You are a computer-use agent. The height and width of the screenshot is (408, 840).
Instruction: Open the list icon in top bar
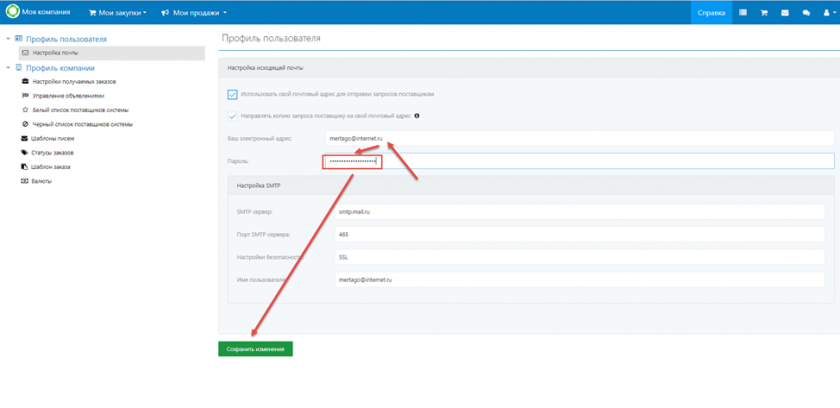(743, 13)
